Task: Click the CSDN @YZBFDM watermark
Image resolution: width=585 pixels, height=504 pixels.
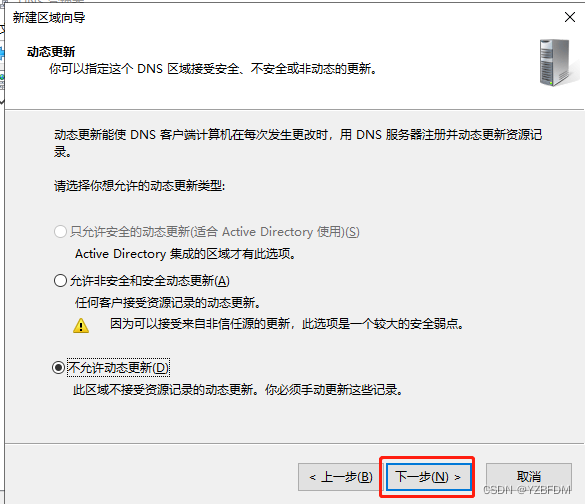Action: (527, 490)
